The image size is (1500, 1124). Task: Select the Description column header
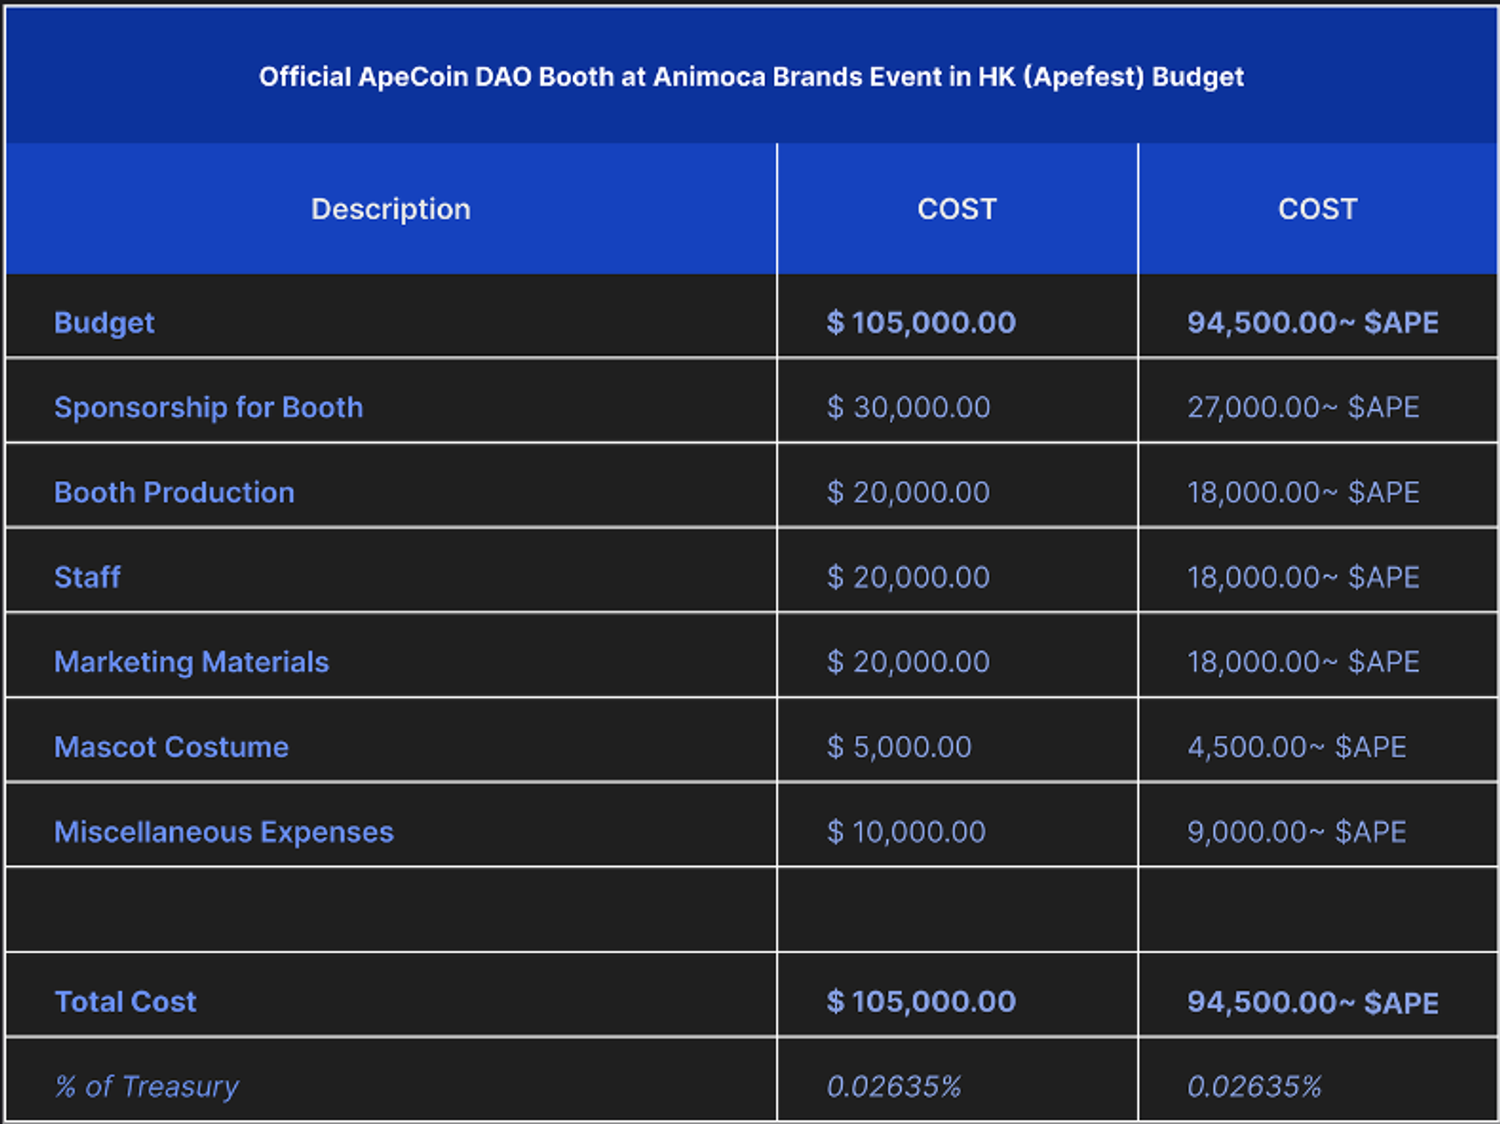[390, 209]
